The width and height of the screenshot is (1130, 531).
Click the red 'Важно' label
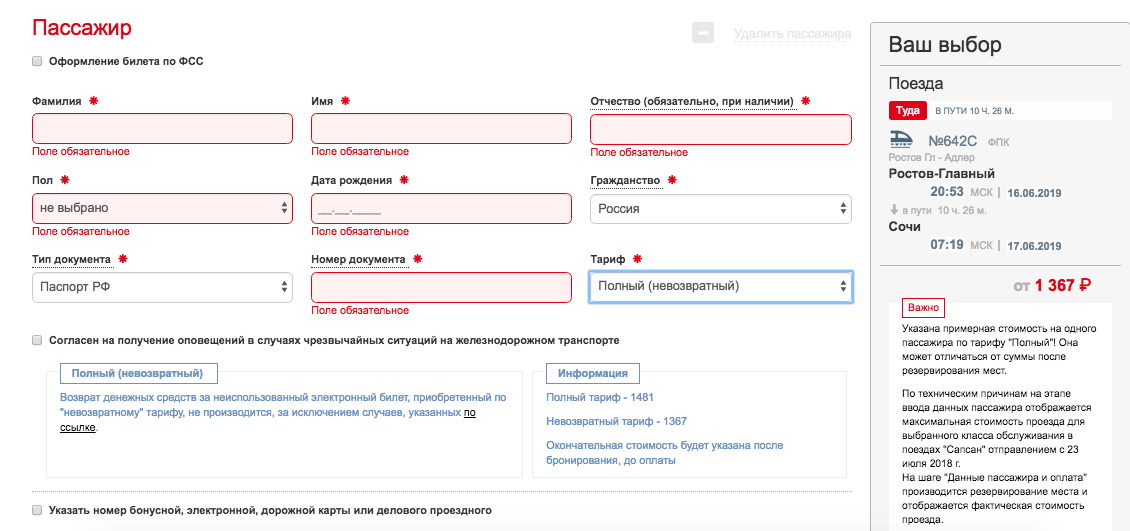[x=923, y=308]
